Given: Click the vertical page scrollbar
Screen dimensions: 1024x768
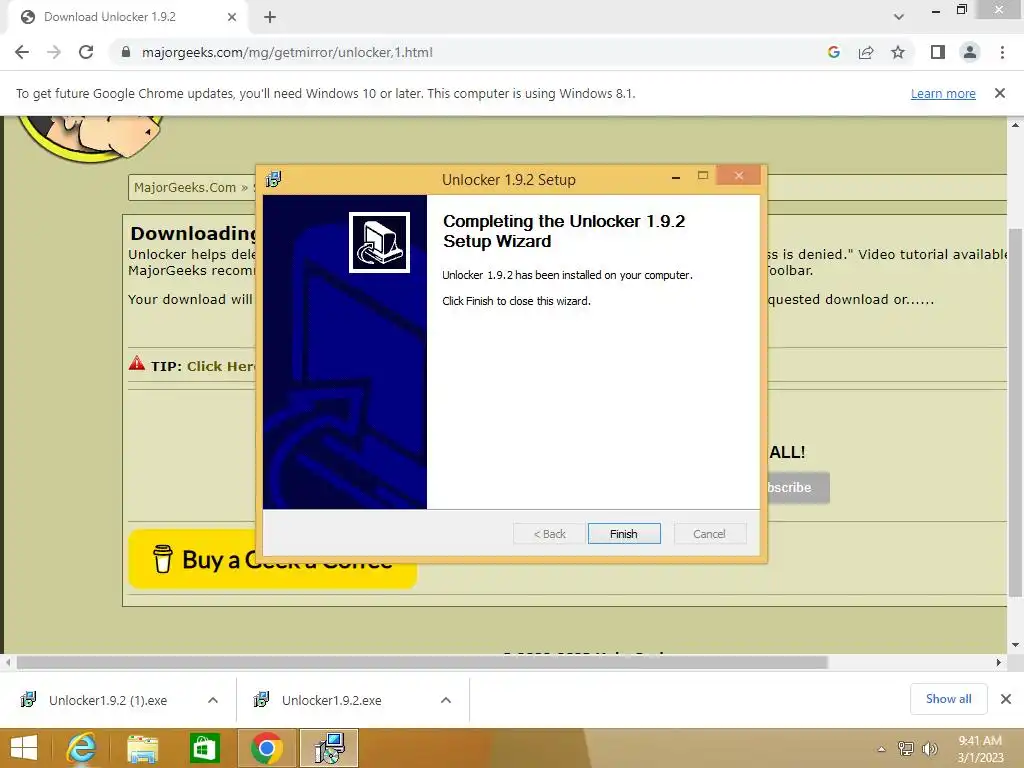Looking at the screenshot, I should point(1015,411).
